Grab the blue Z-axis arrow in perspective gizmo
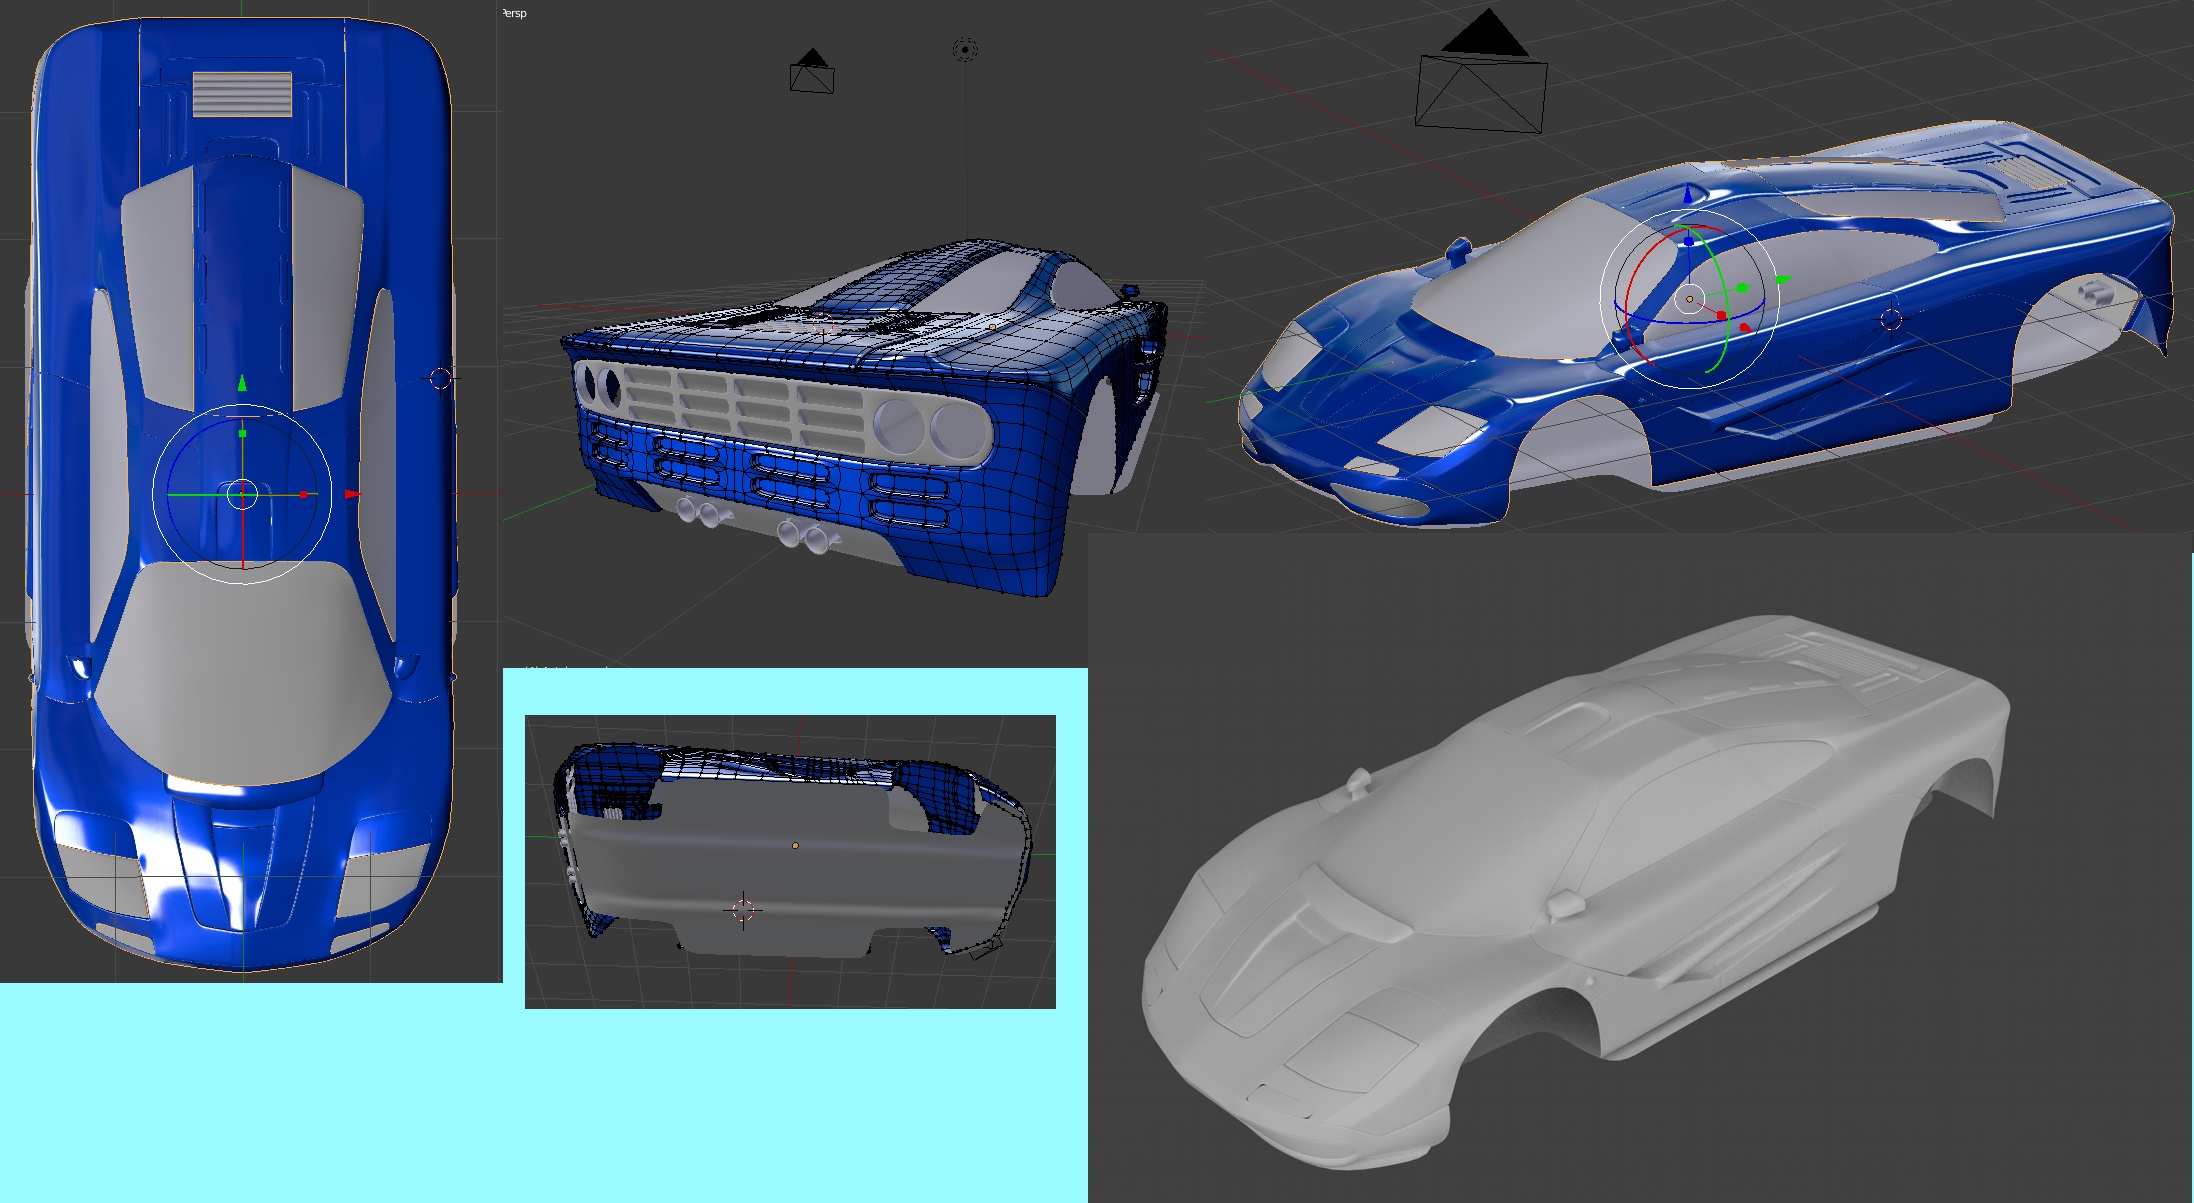The width and height of the screenshot is (2194, 1203). coord(1689,194)
